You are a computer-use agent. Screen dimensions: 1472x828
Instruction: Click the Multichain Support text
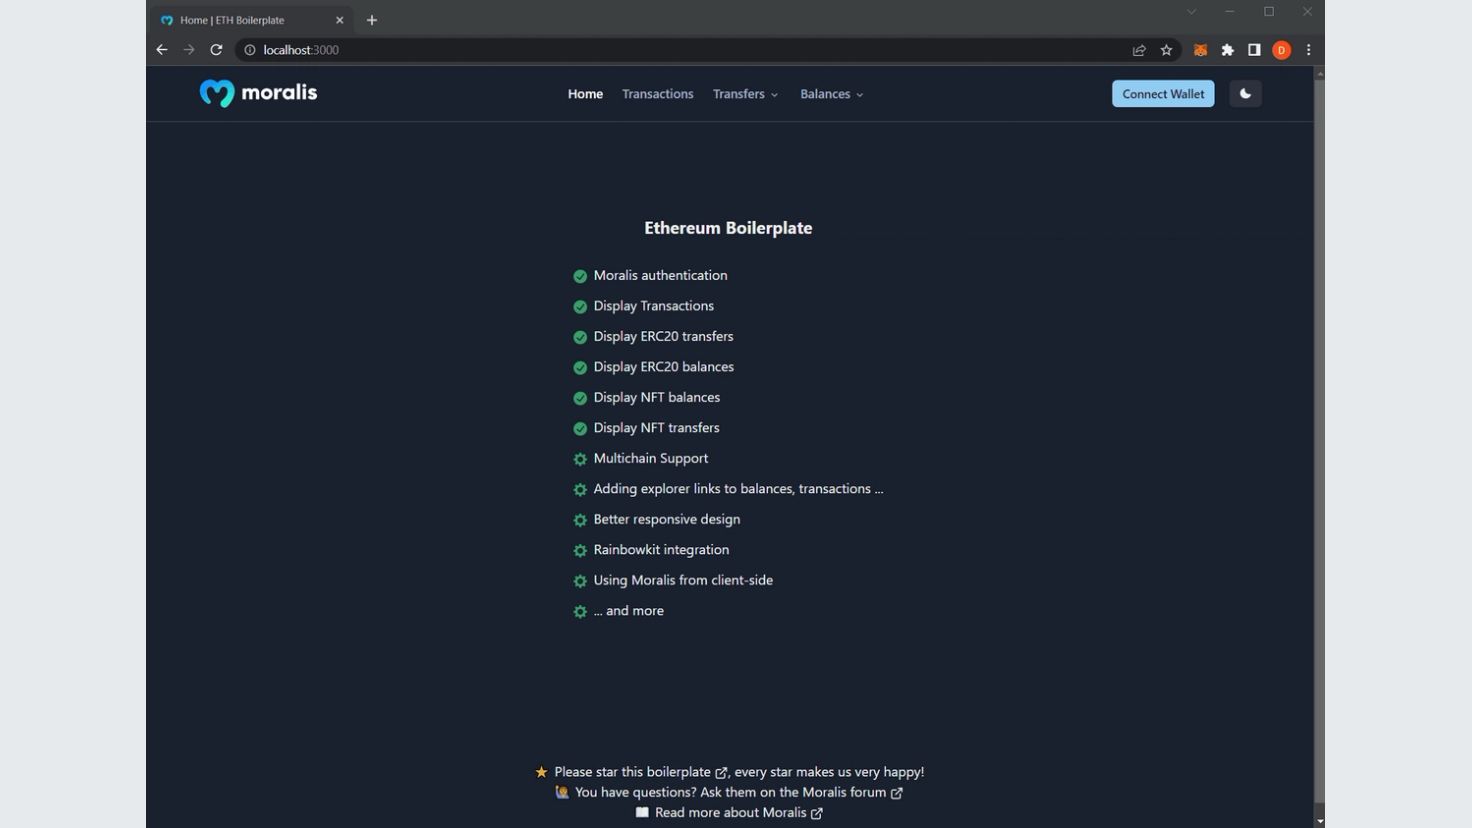coord(651,458)
